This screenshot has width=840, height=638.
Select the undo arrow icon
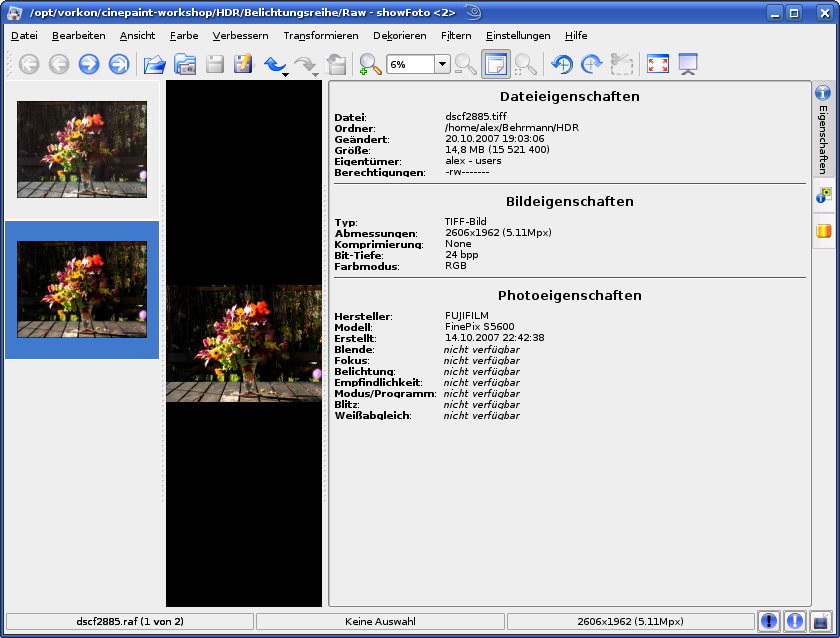pyautogui.click(x=274, y=64)
